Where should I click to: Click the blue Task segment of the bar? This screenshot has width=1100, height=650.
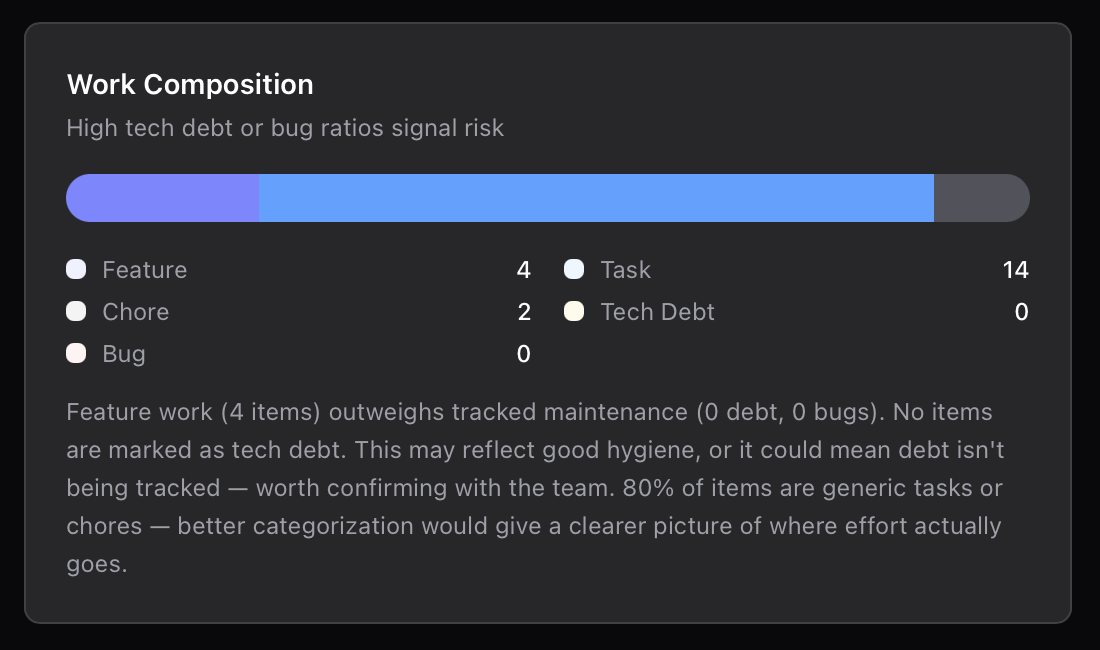point(596,198)
